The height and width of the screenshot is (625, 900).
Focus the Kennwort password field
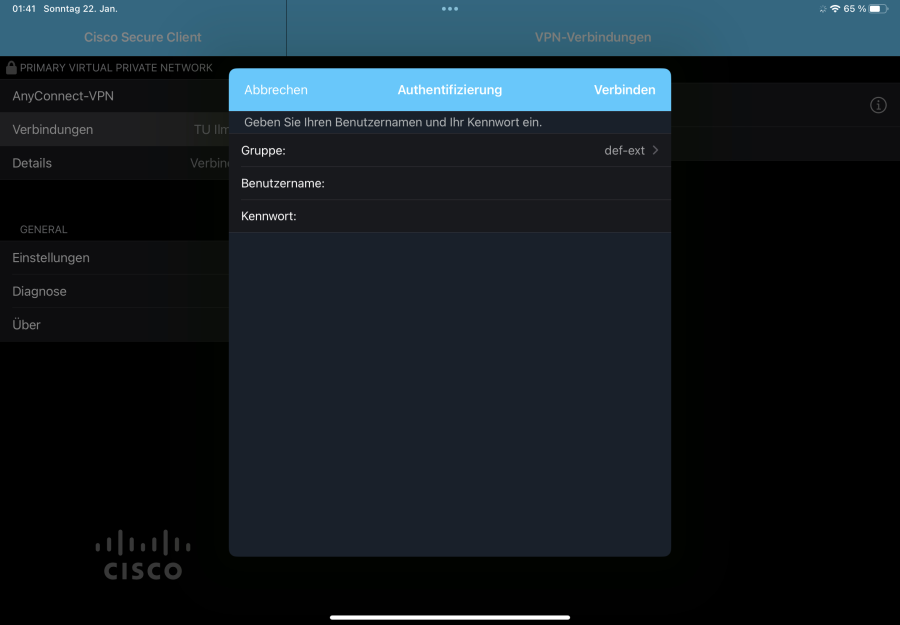pos(449,216)
